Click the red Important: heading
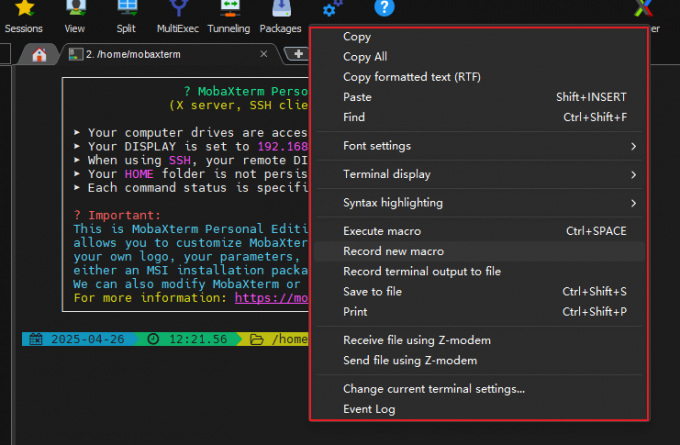This screenshot has height=445, width=680. point(124,216)
